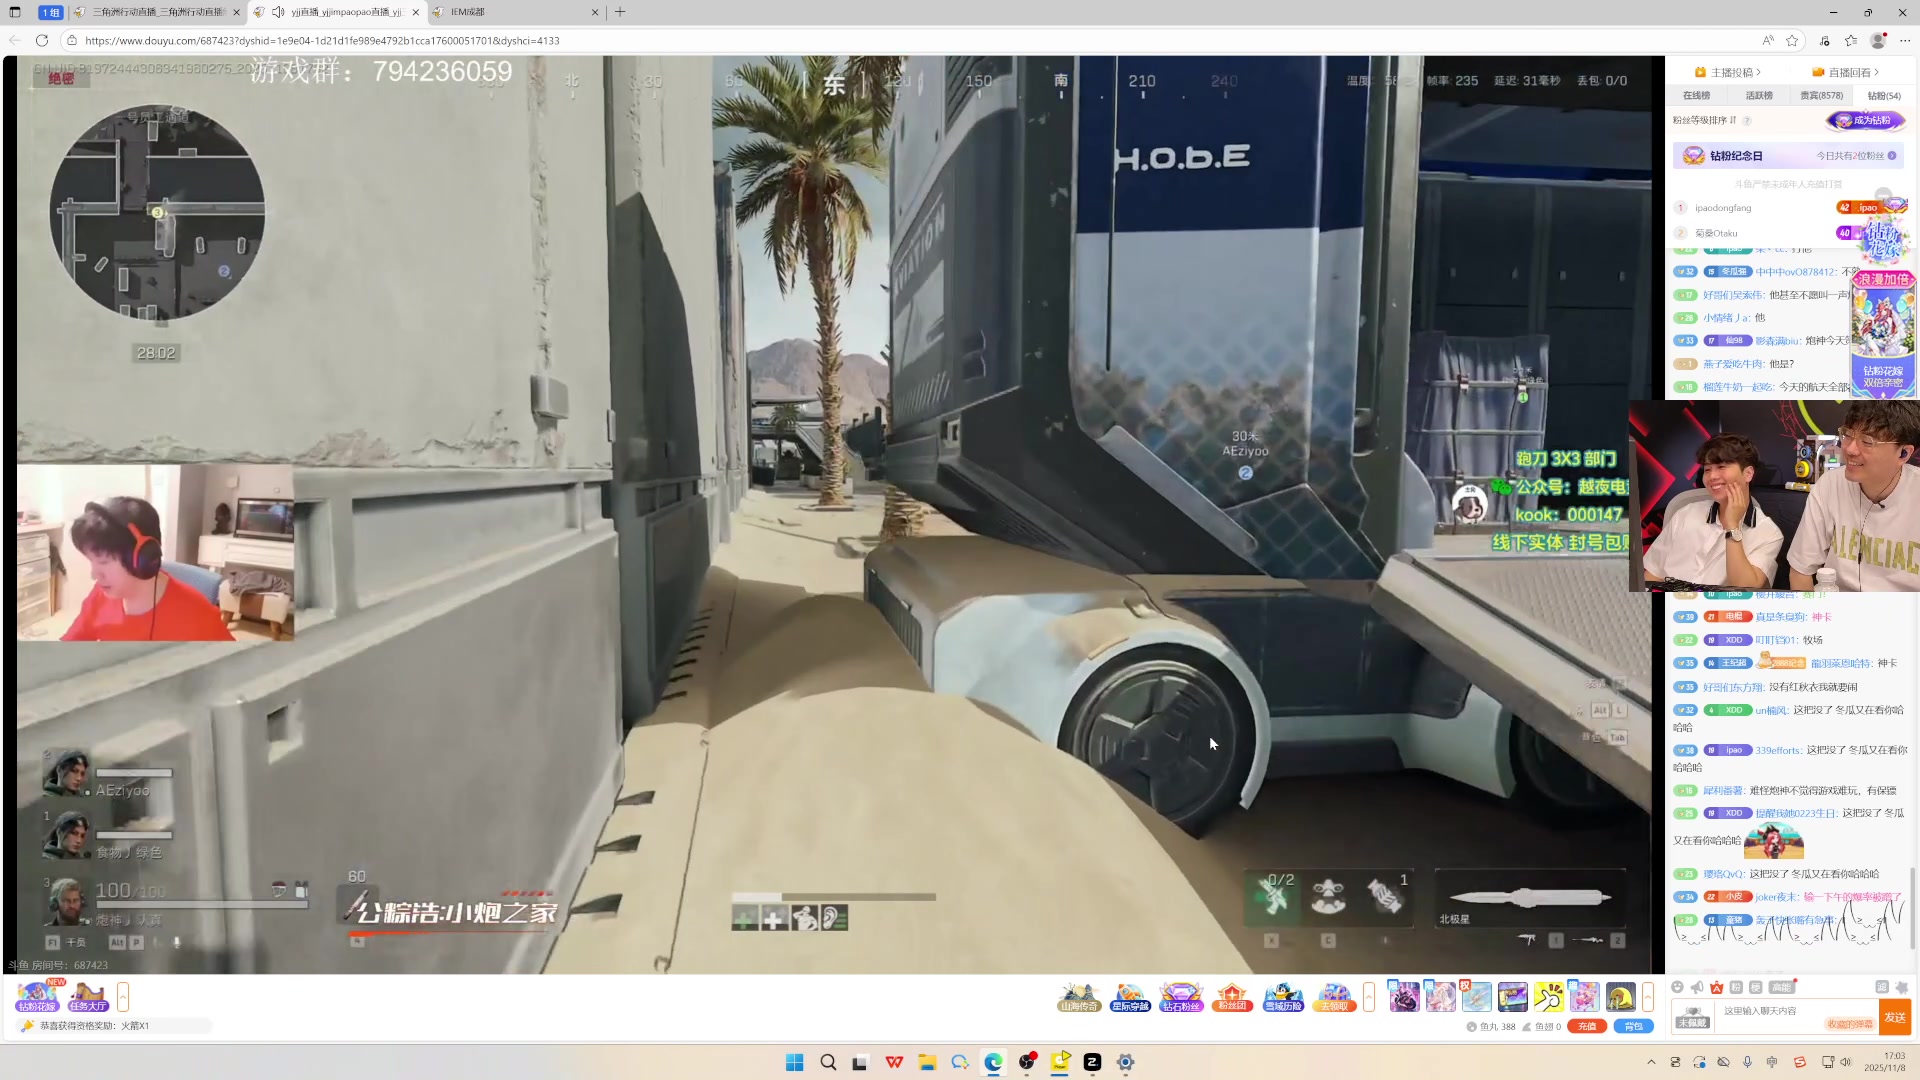Expand the activity icons arrow beside 去领取
Viewport: 1920px width, 1080px height.
click(1369, 997)
